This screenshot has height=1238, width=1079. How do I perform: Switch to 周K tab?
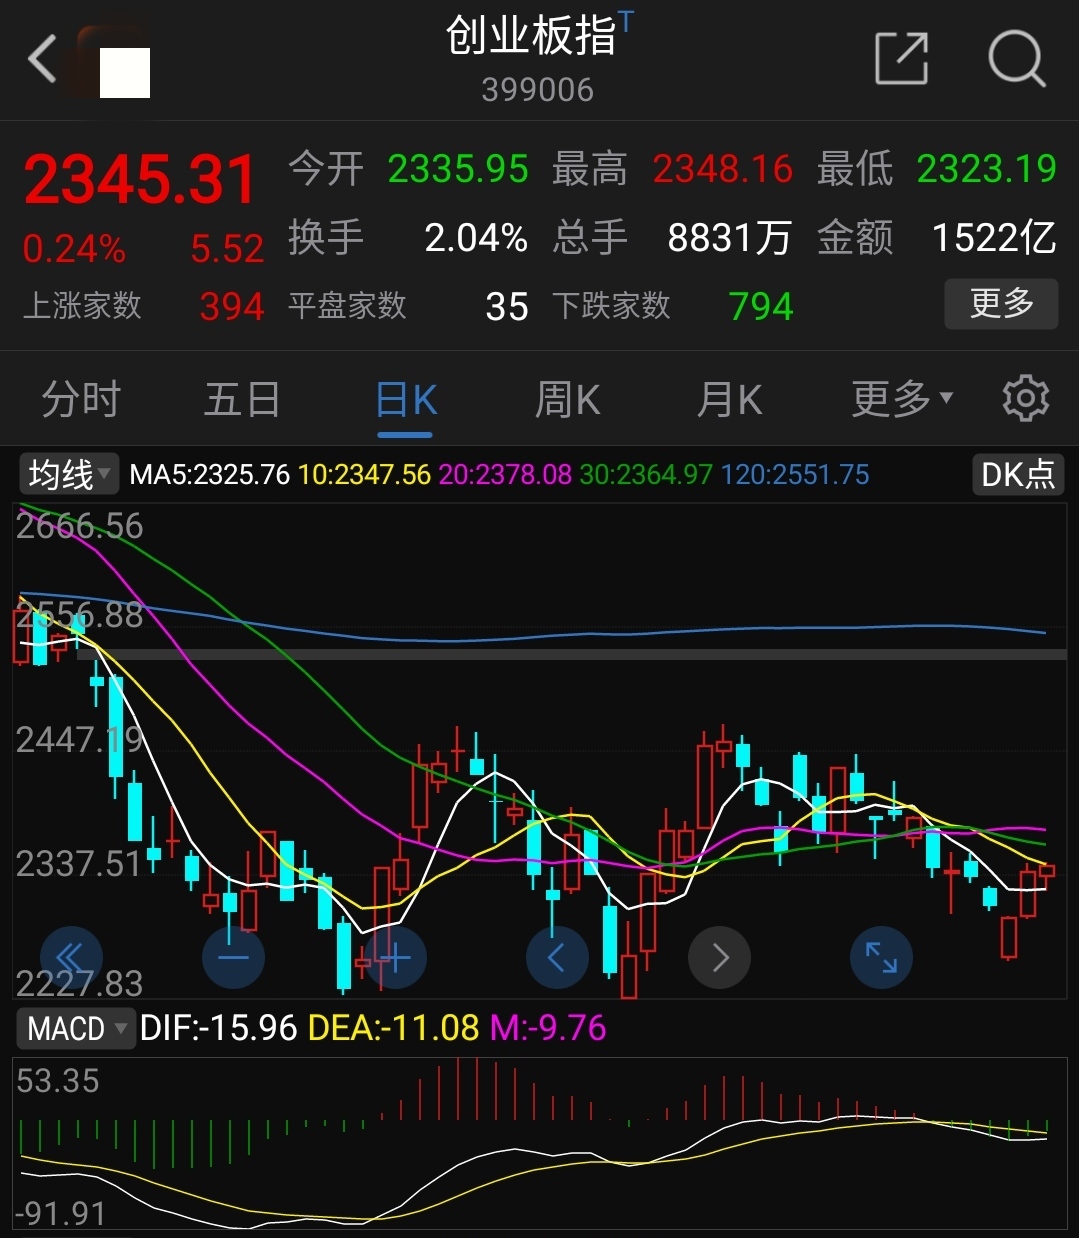[x=567, y=399]
